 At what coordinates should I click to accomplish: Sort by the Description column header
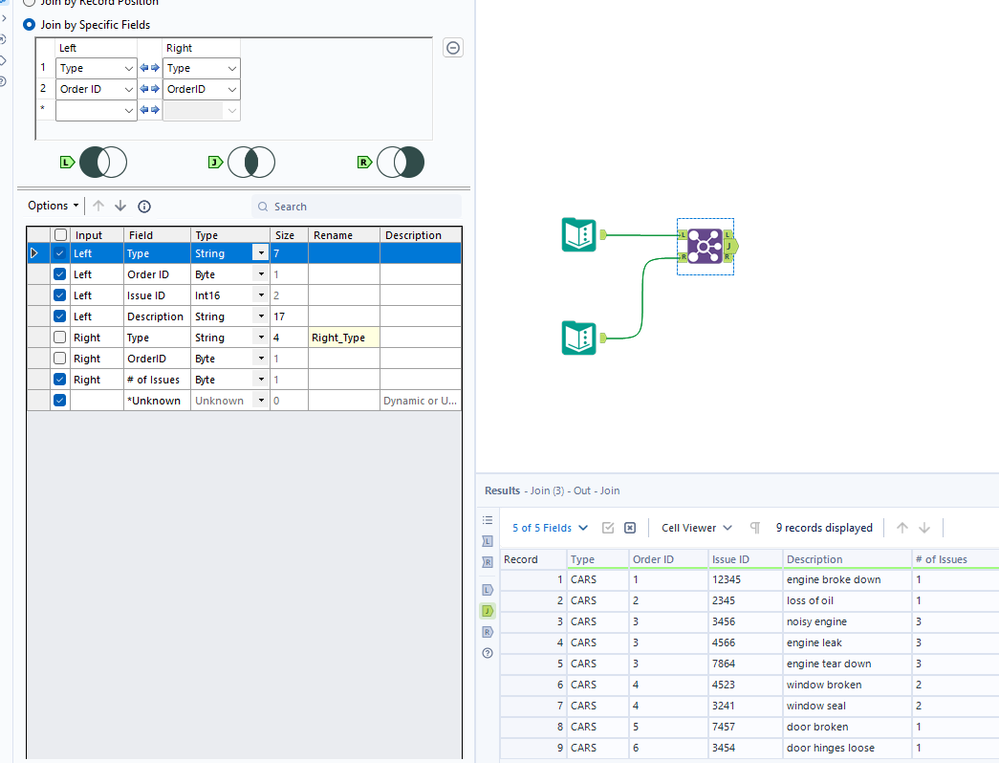(847, 559)
